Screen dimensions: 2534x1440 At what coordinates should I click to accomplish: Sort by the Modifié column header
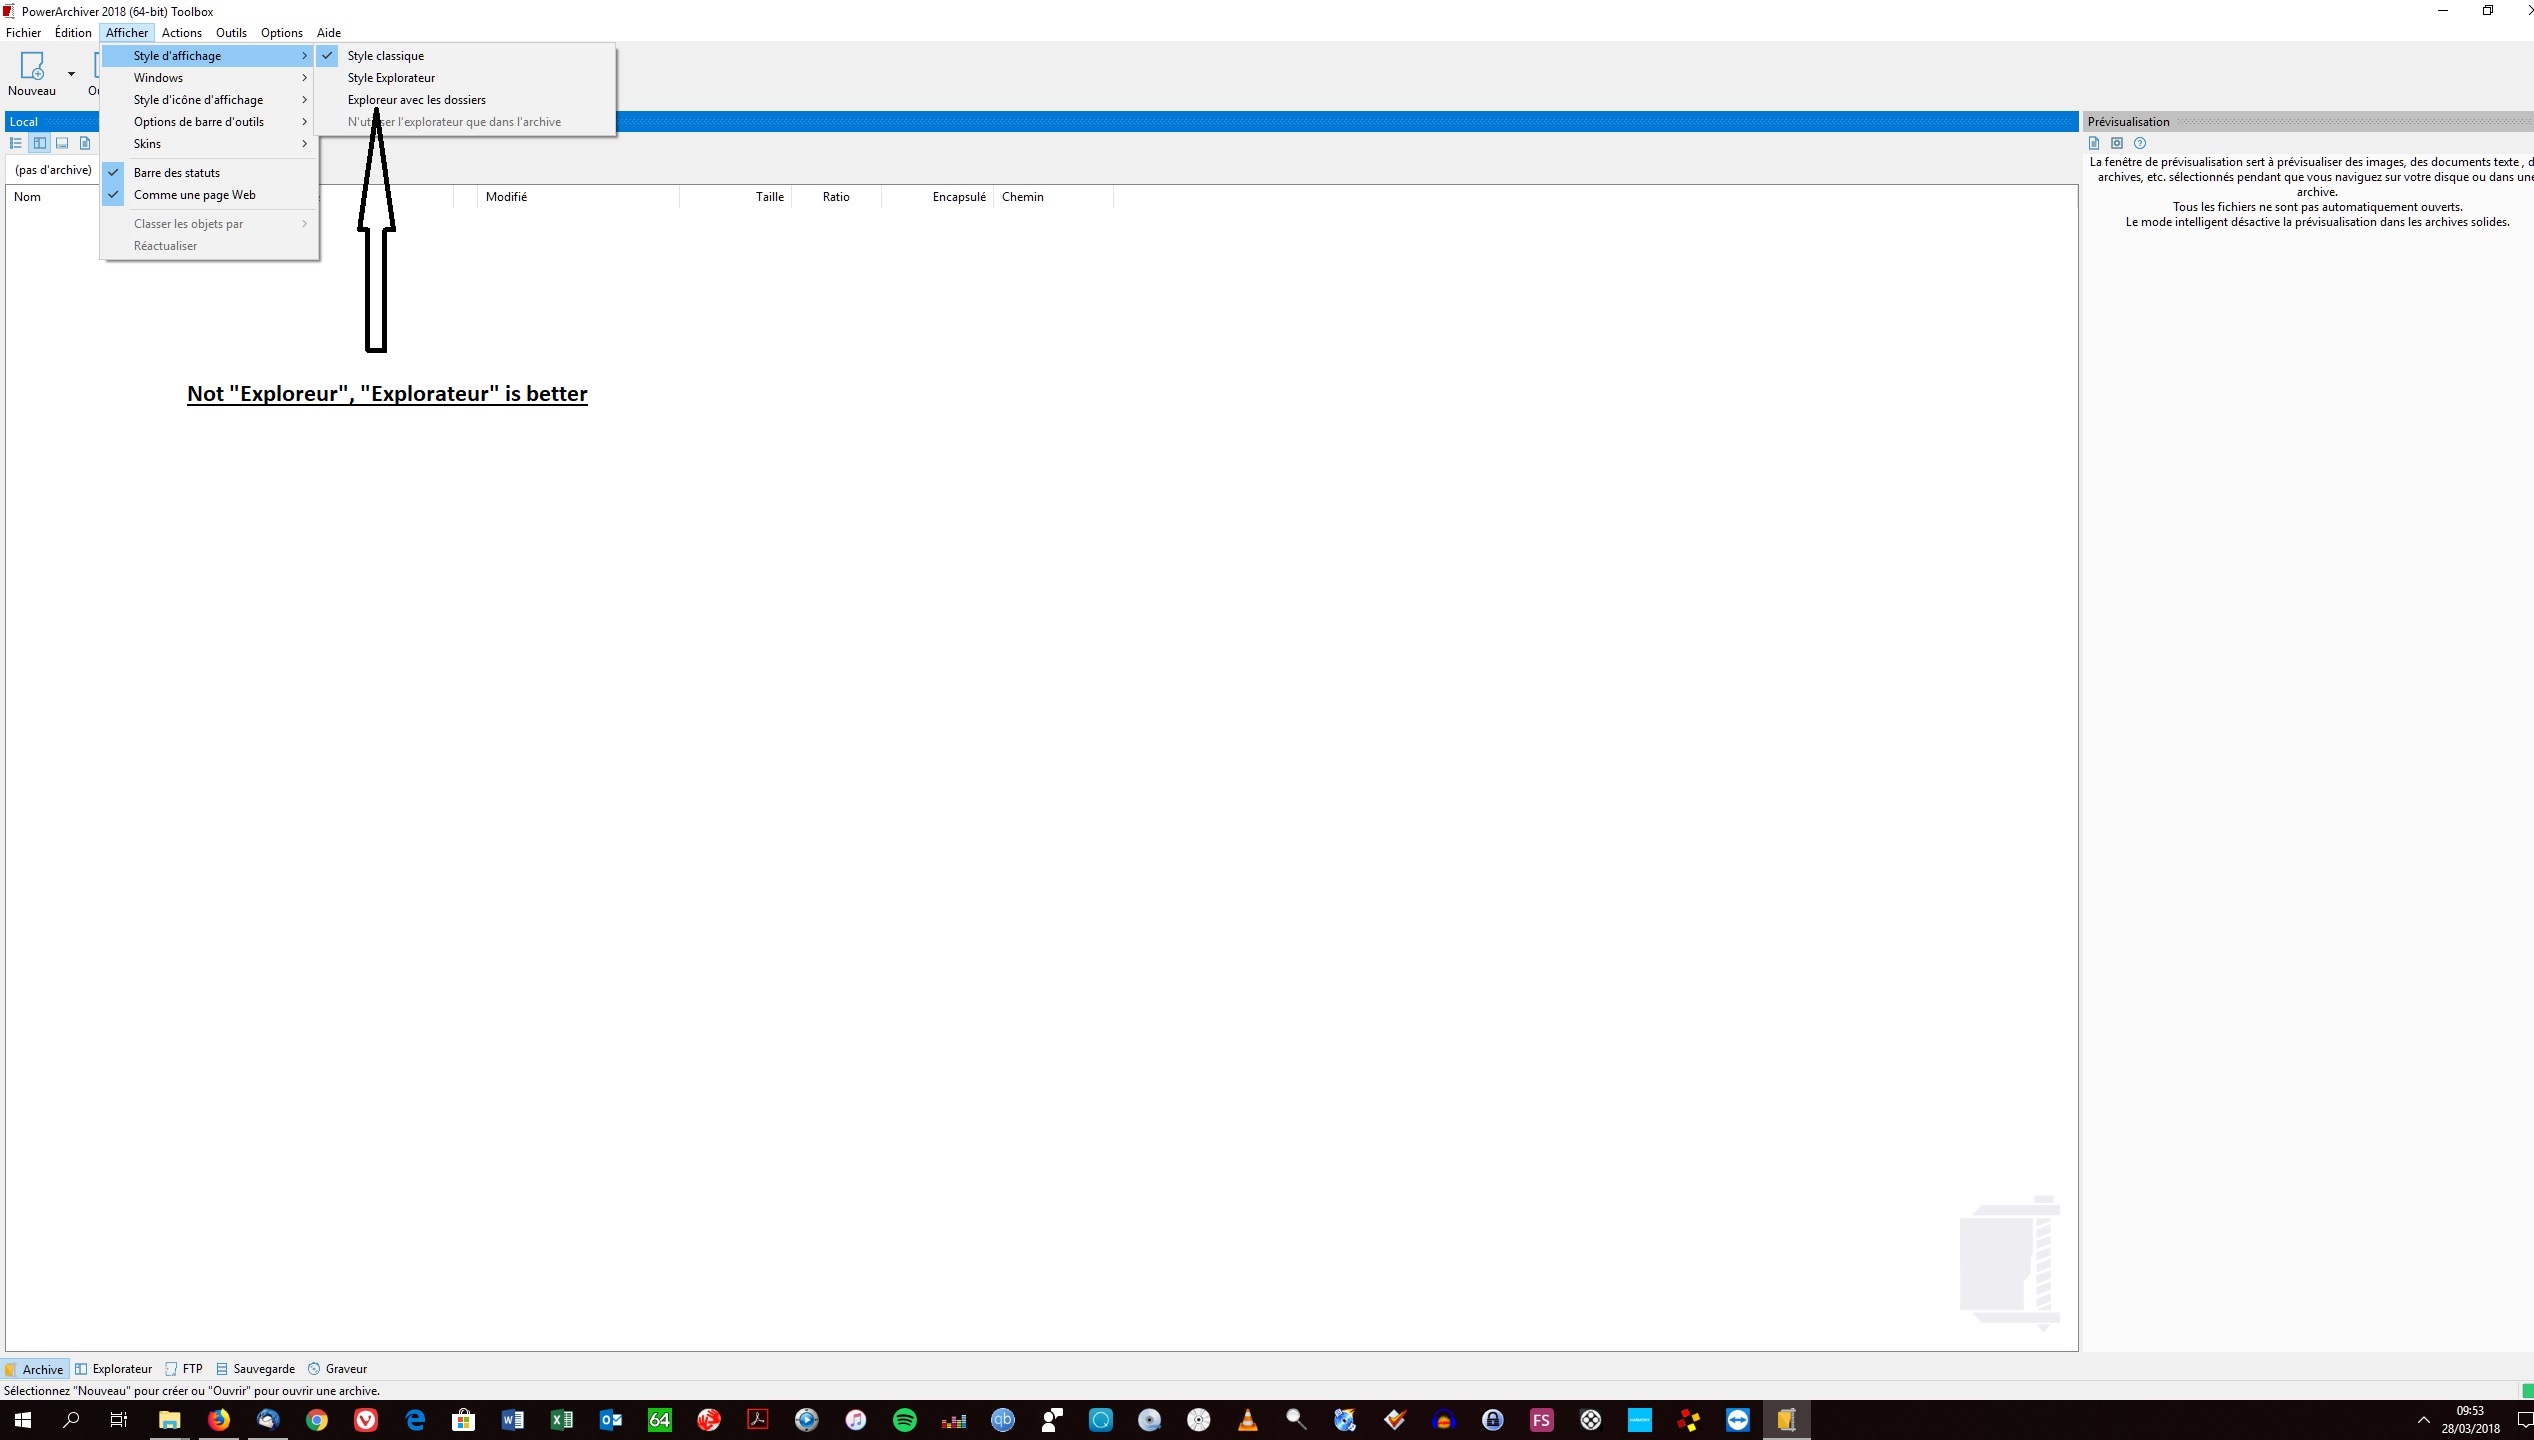pyautogui.click(x=579, y=197)
